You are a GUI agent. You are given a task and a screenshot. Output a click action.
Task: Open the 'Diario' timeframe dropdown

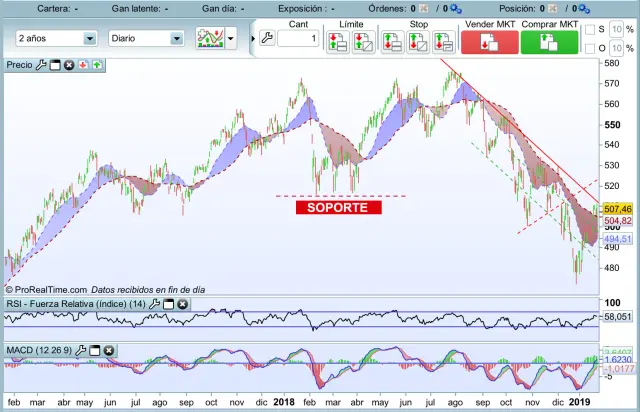click(x=177, y=39)
